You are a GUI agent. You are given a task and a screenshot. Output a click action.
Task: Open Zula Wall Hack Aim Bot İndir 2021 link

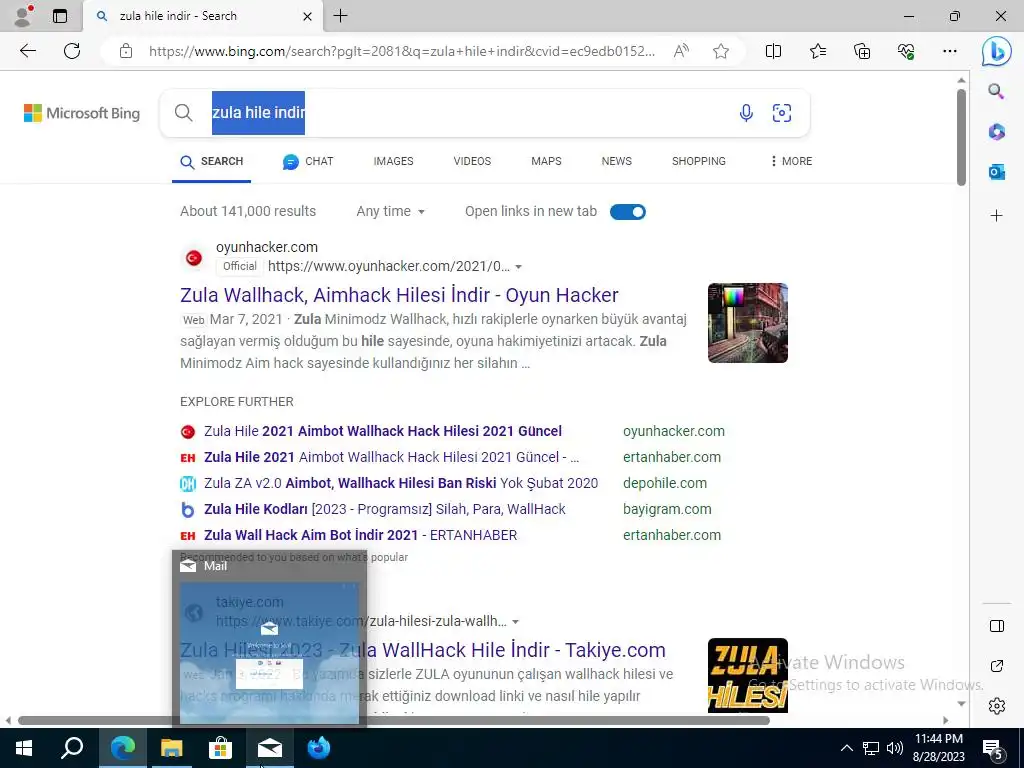(360, 536)
